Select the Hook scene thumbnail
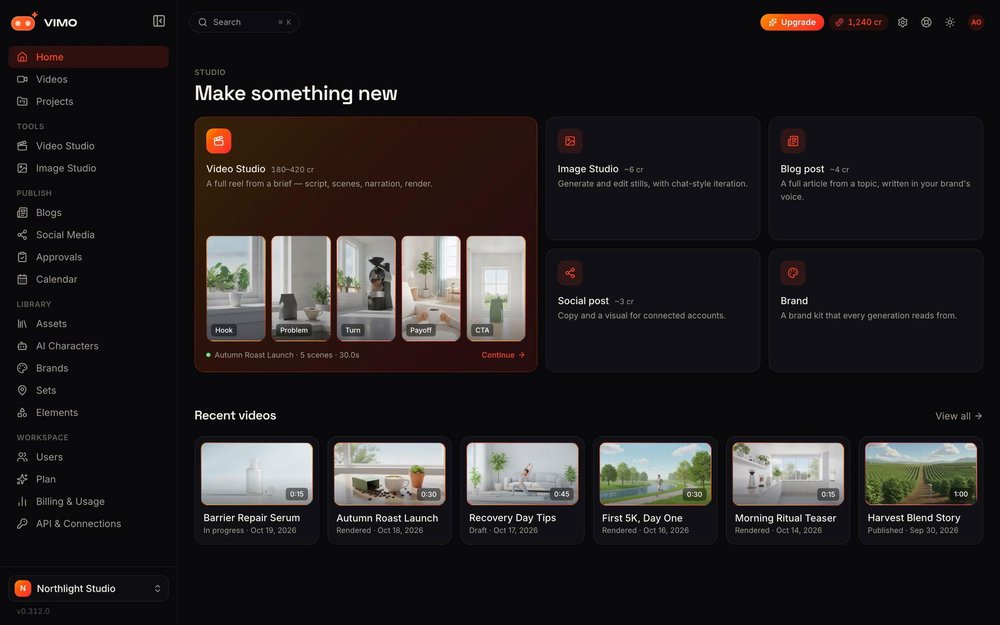1000x625 pixels. 236,288
